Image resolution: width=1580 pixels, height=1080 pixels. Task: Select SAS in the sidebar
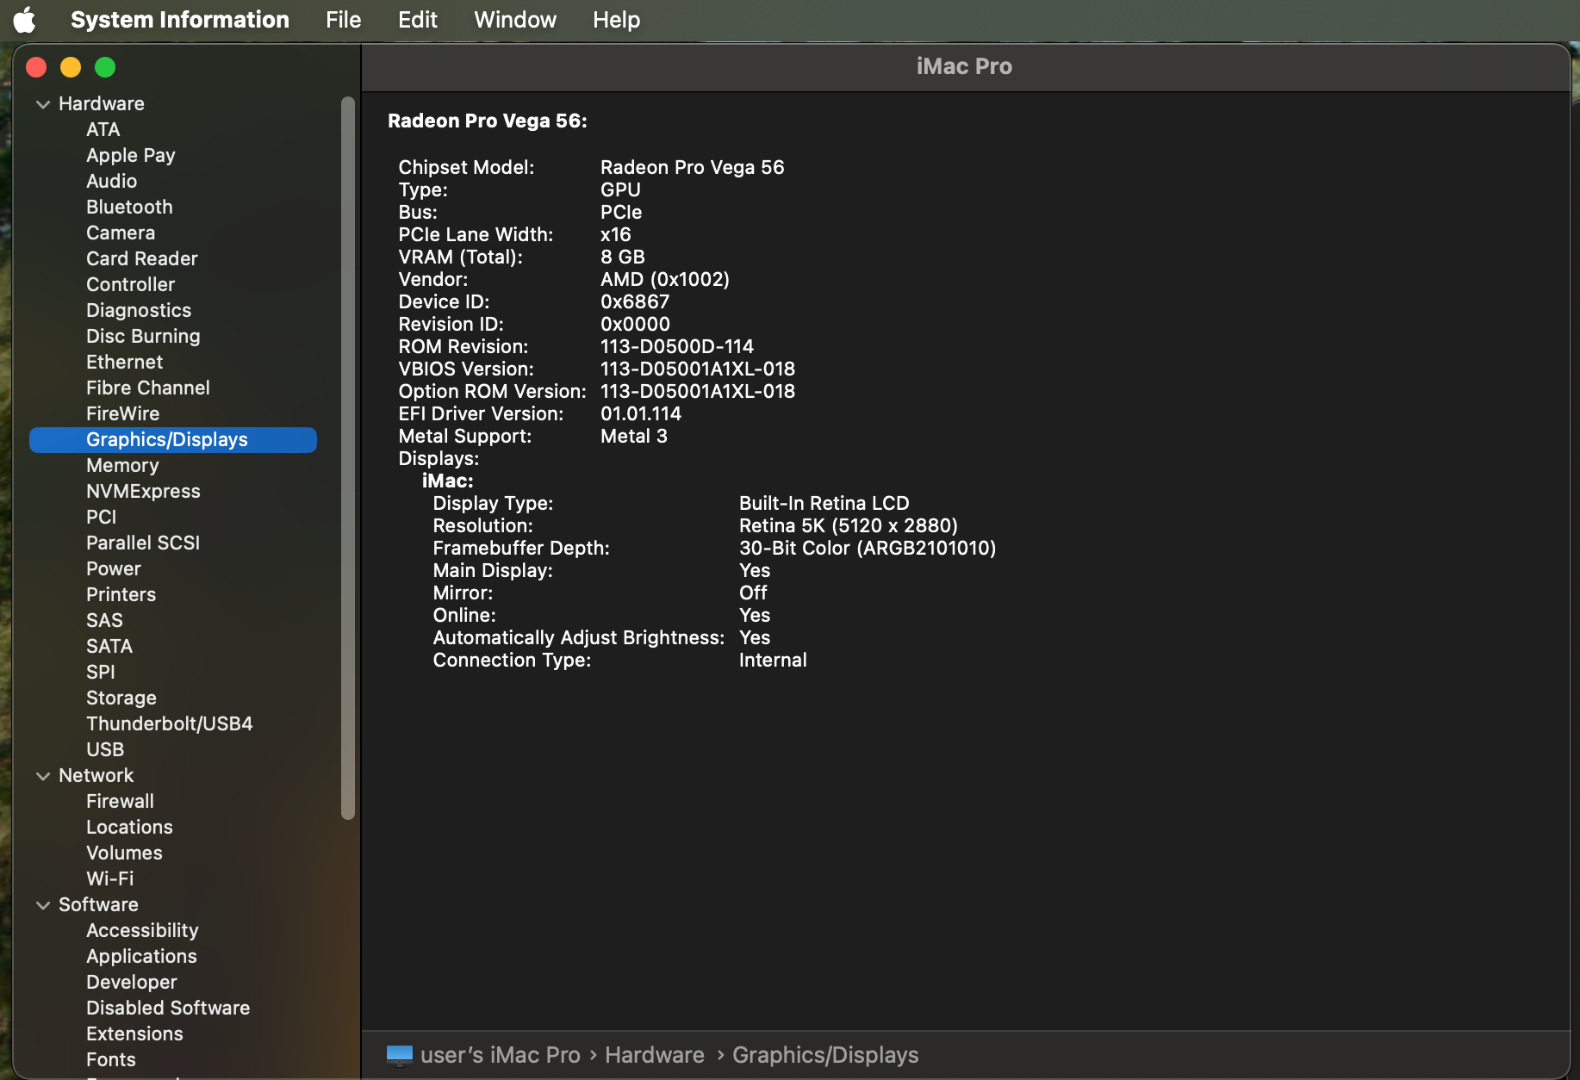(x=104, y=621)
